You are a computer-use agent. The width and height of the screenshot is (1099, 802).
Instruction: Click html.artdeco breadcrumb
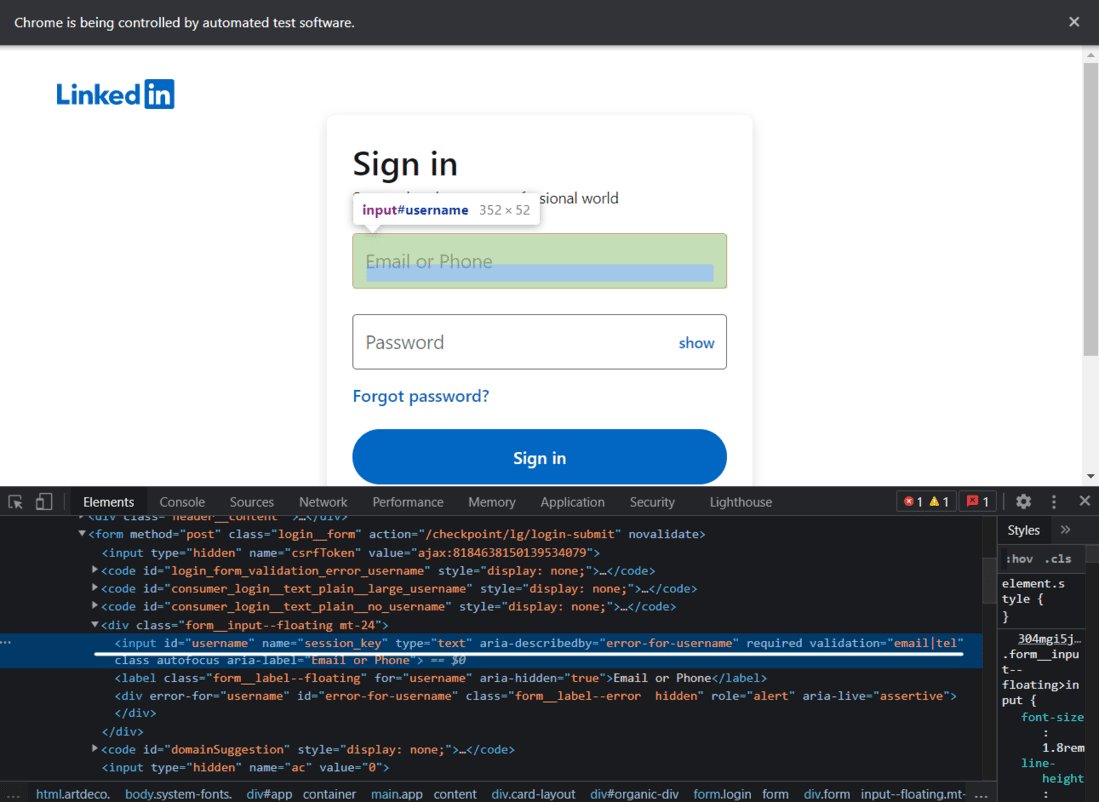pos(73,794)
